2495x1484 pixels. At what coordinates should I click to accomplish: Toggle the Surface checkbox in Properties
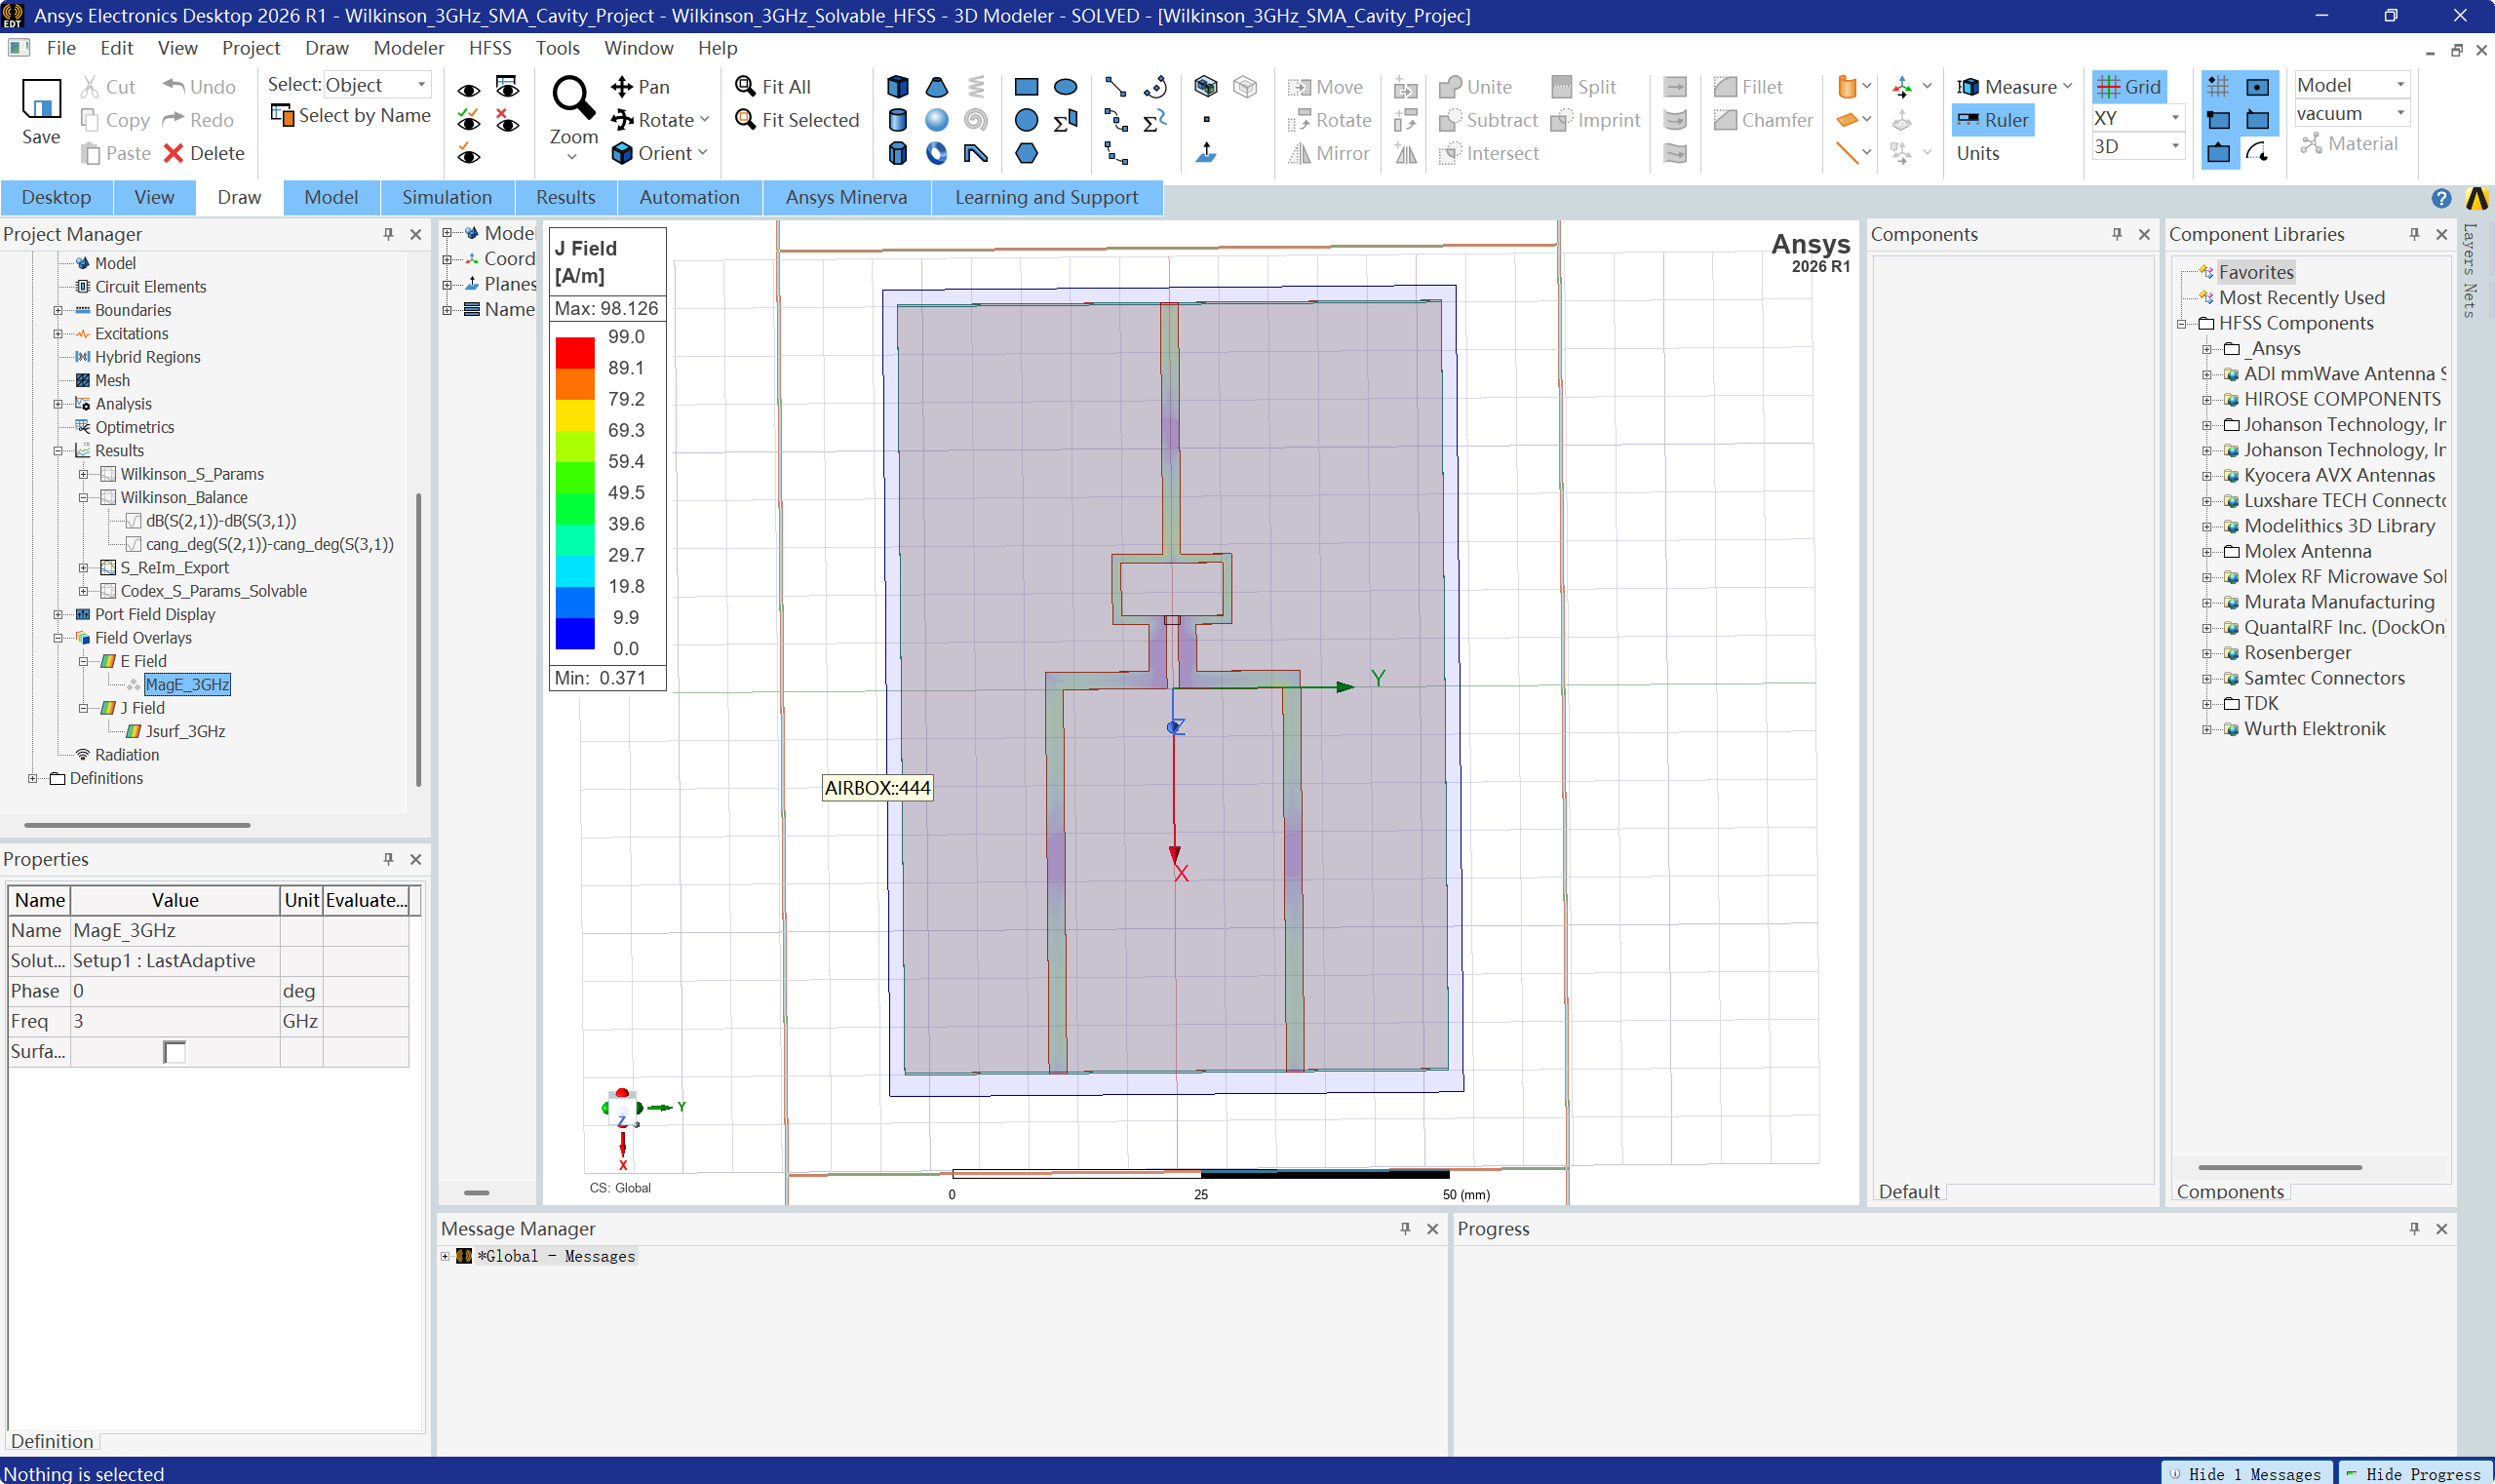click(174, 1052)
